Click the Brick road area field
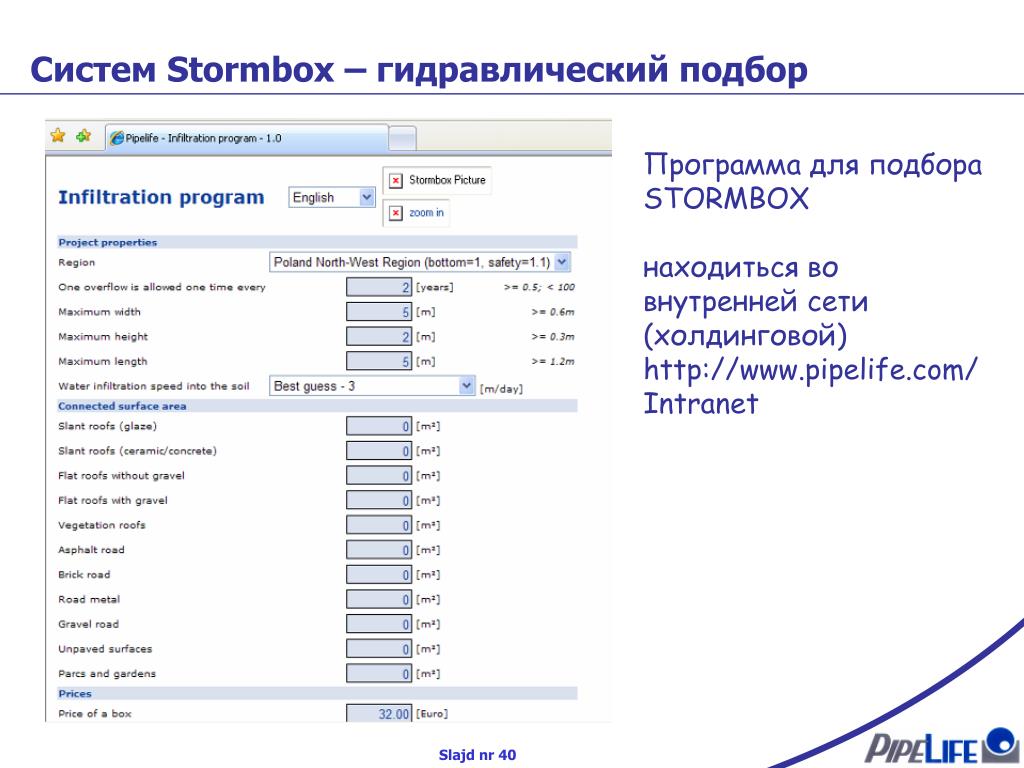1024x768 pixels. point(379,575)
